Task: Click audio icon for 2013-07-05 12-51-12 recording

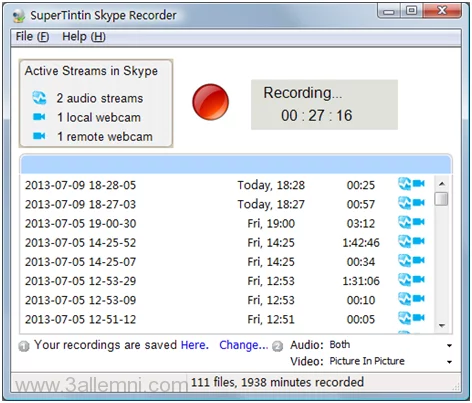Action: click(x=405, y=318)
